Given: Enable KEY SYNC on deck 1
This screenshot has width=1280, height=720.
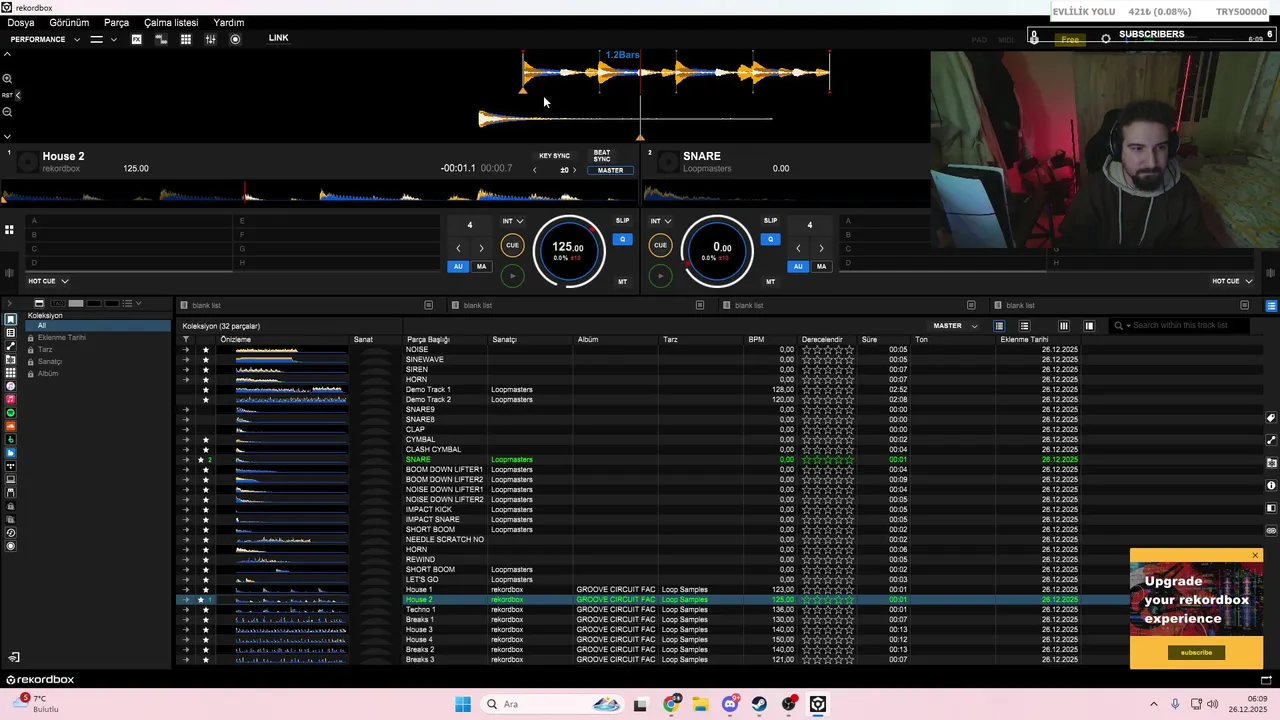Looking at the screenshot, I should point(554,156).
